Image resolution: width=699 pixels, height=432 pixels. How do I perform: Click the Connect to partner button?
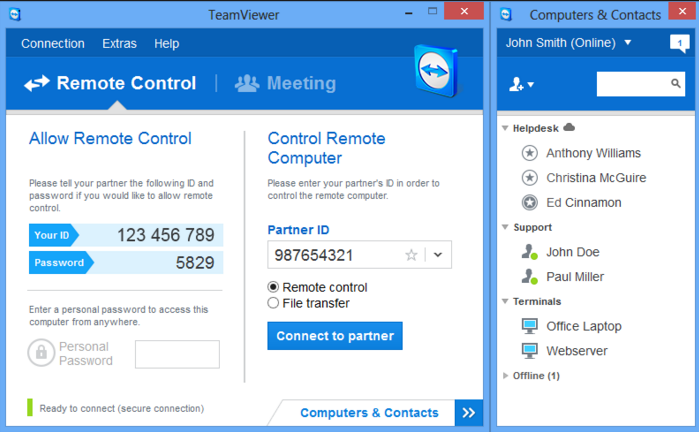point(335,336)
